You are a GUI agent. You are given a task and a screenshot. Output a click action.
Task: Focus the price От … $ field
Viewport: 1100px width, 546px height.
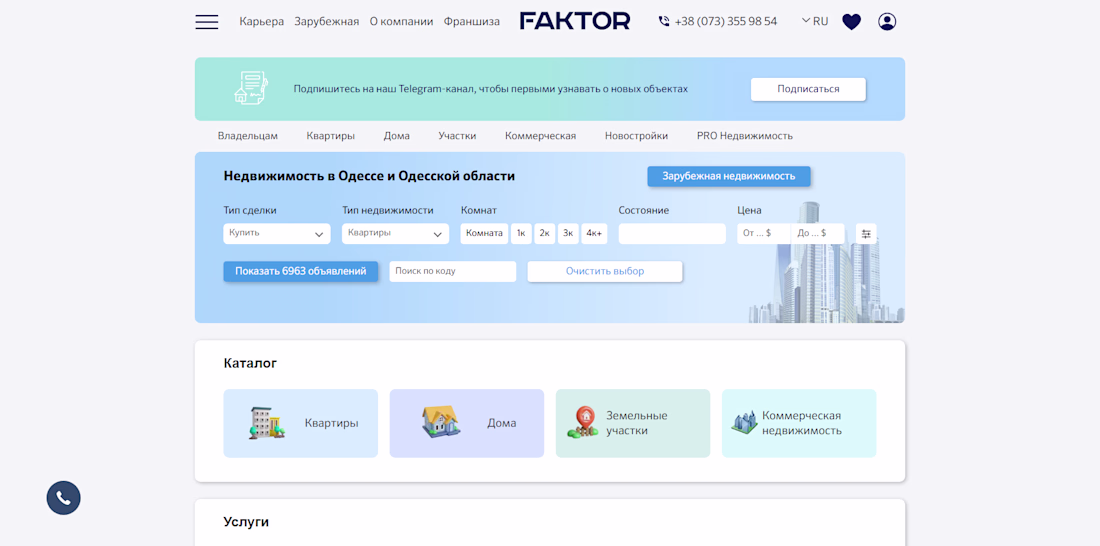[764, 234]
